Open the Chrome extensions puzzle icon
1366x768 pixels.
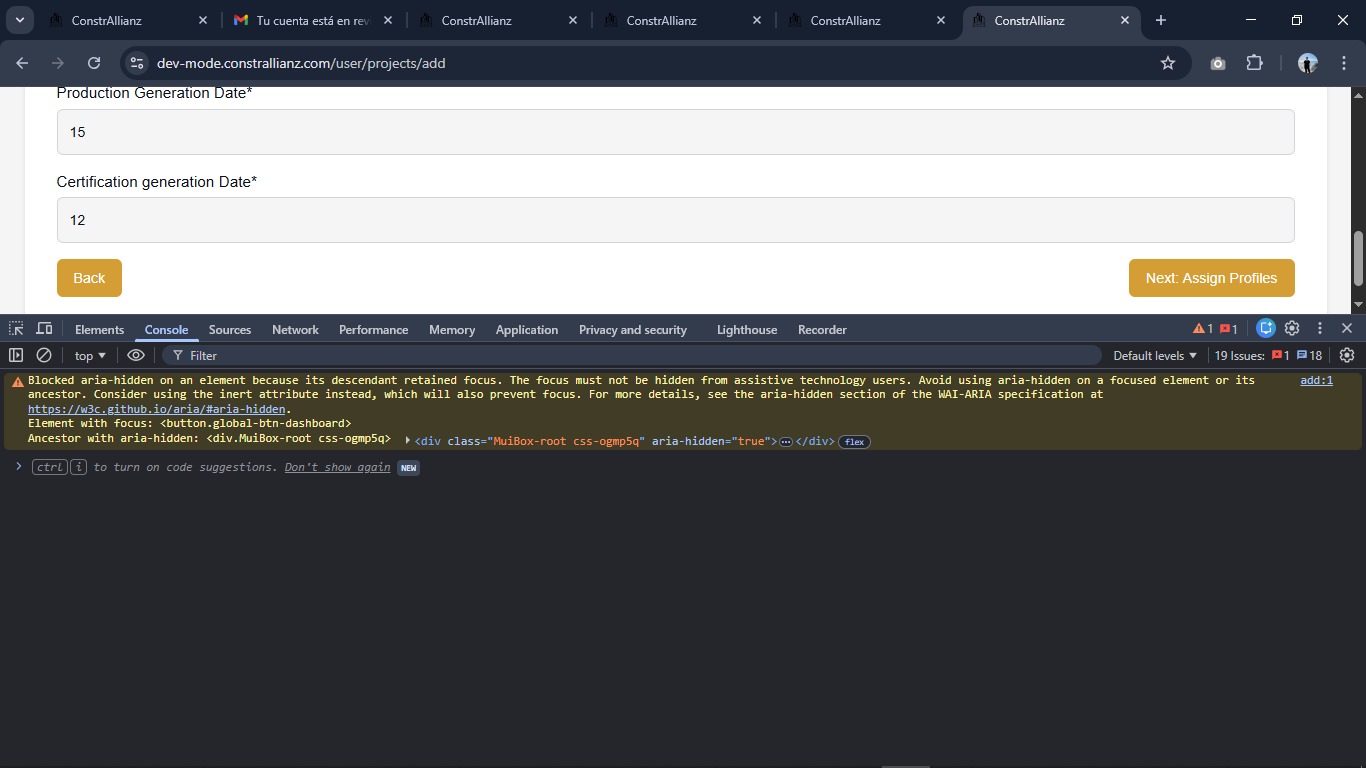(1254, 63)
